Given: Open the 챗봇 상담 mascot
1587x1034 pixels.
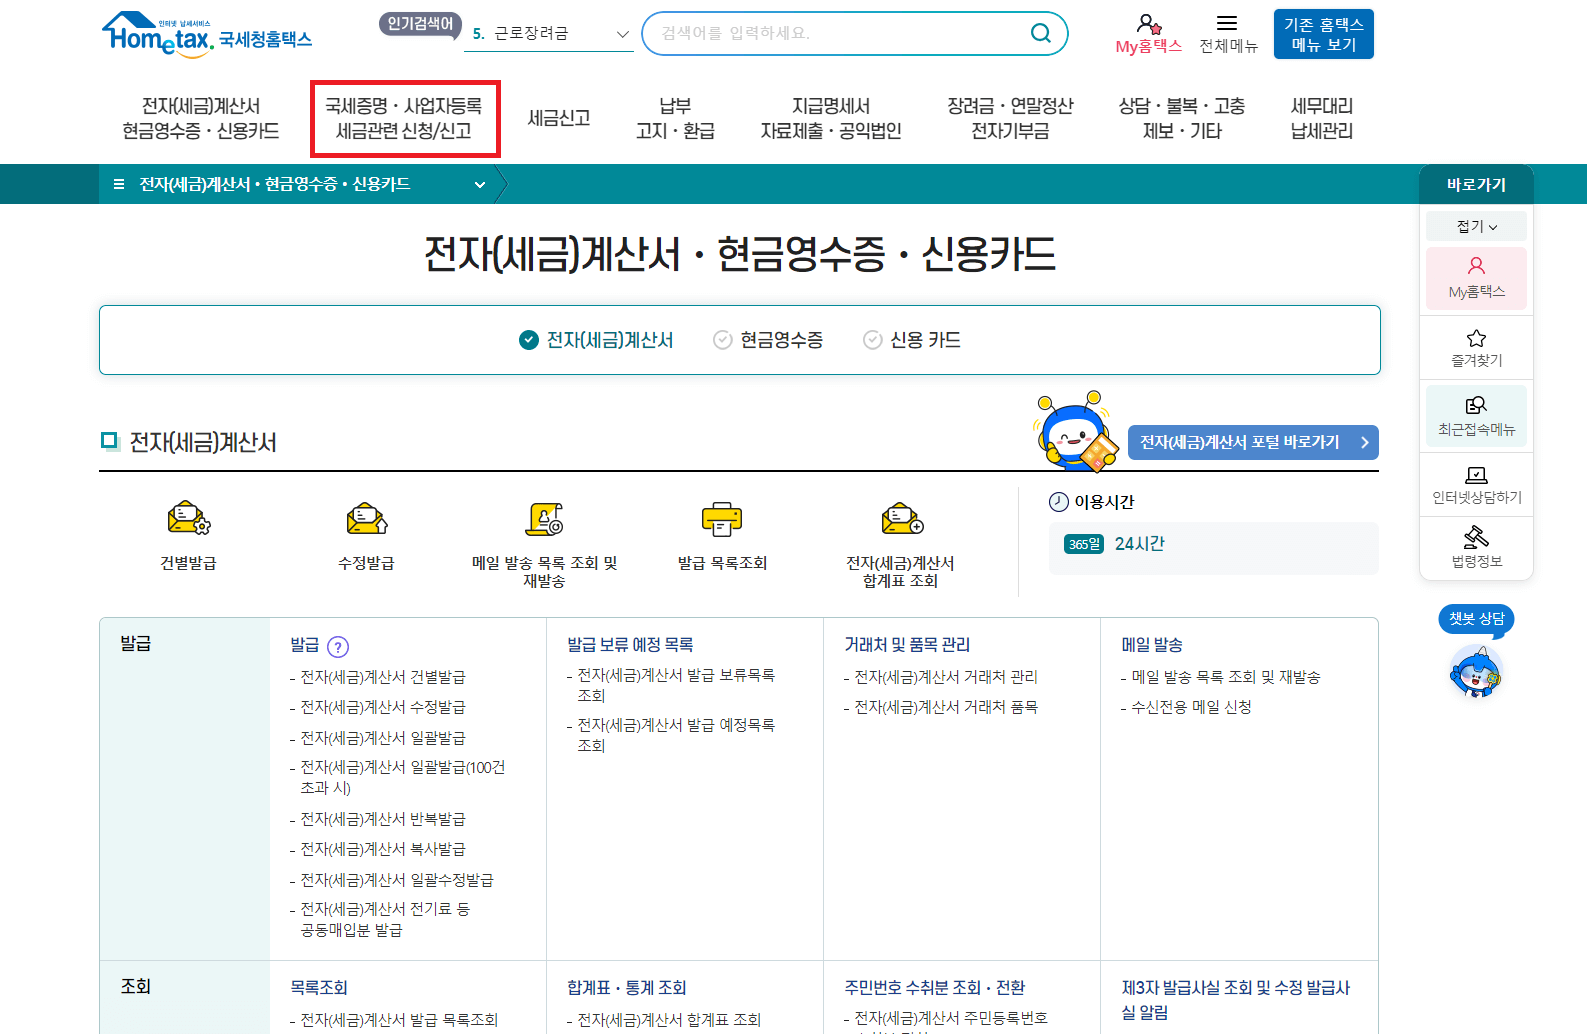Looking at the screenshot, I should point(1476,671).
